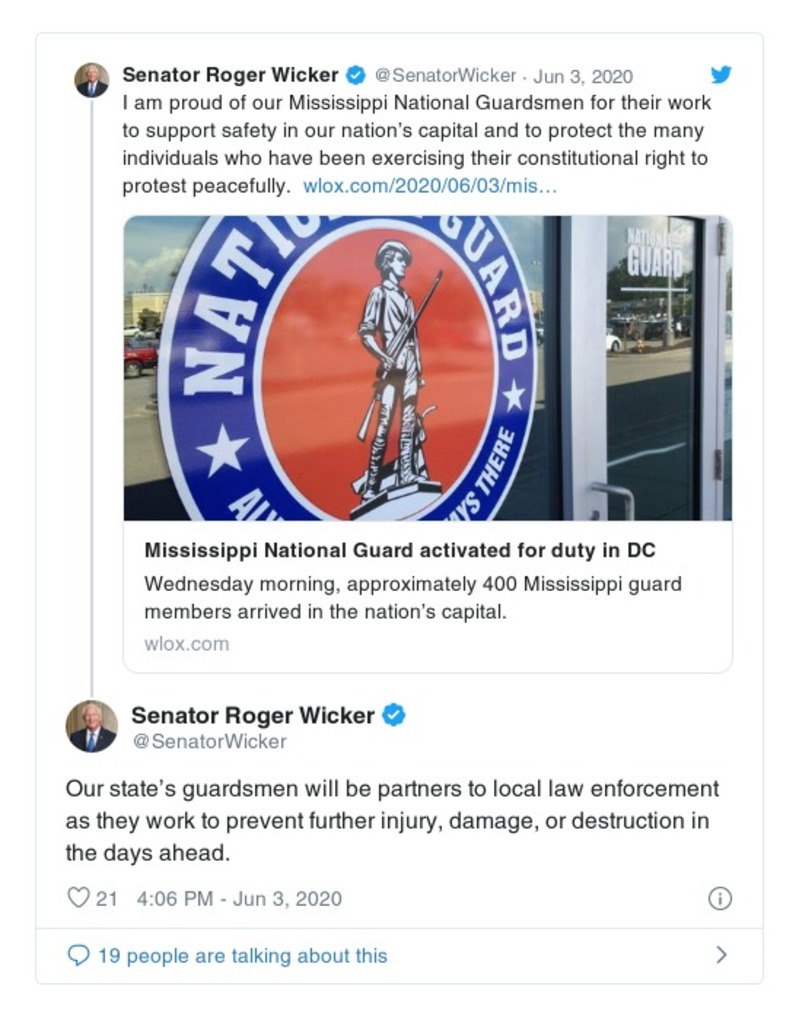The width and height of the screenshot is (799, 1021).
Task: Open the larger Roger Wicker avatar below
Action: [92, 726]
